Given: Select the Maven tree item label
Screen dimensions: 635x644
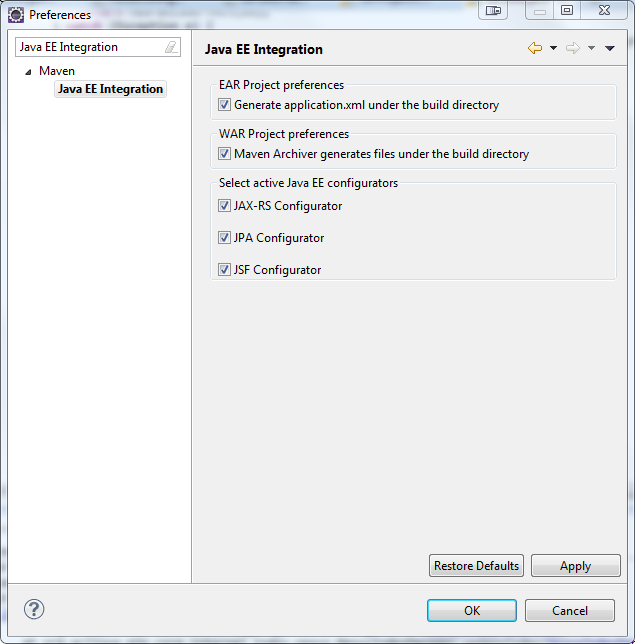Looking at the screenshot, I should 57,71.
